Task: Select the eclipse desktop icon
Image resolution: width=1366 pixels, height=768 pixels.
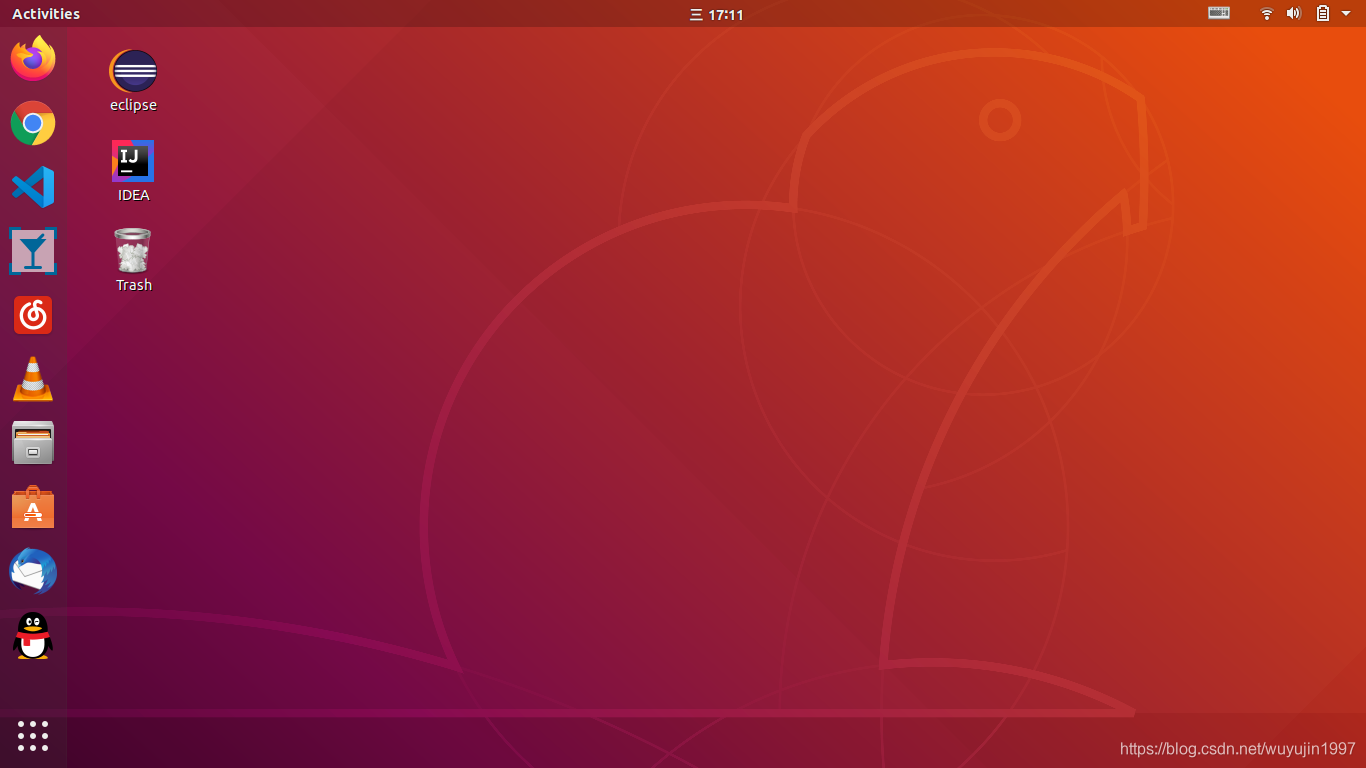Action: click(x=133, y=81)
